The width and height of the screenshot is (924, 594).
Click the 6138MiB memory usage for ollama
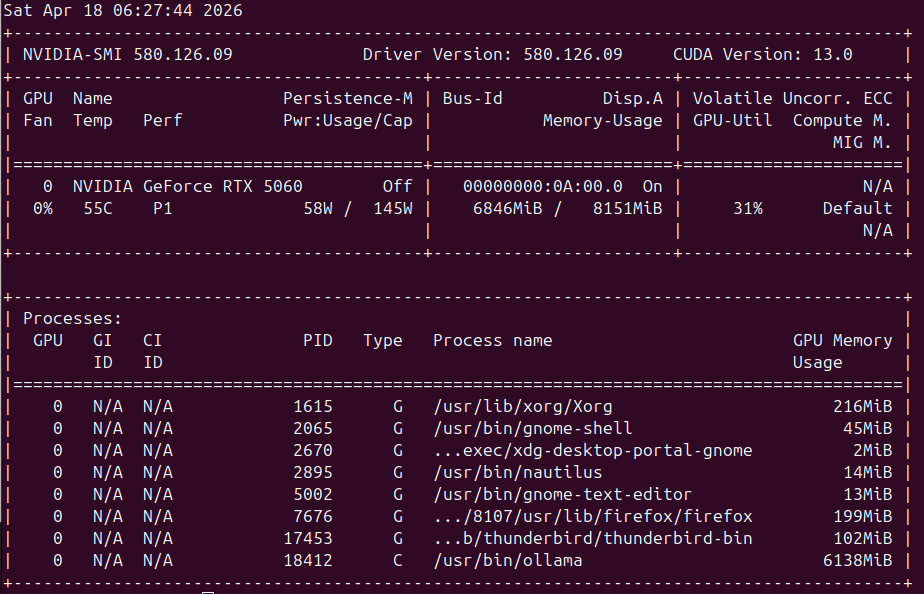(862, 560)
